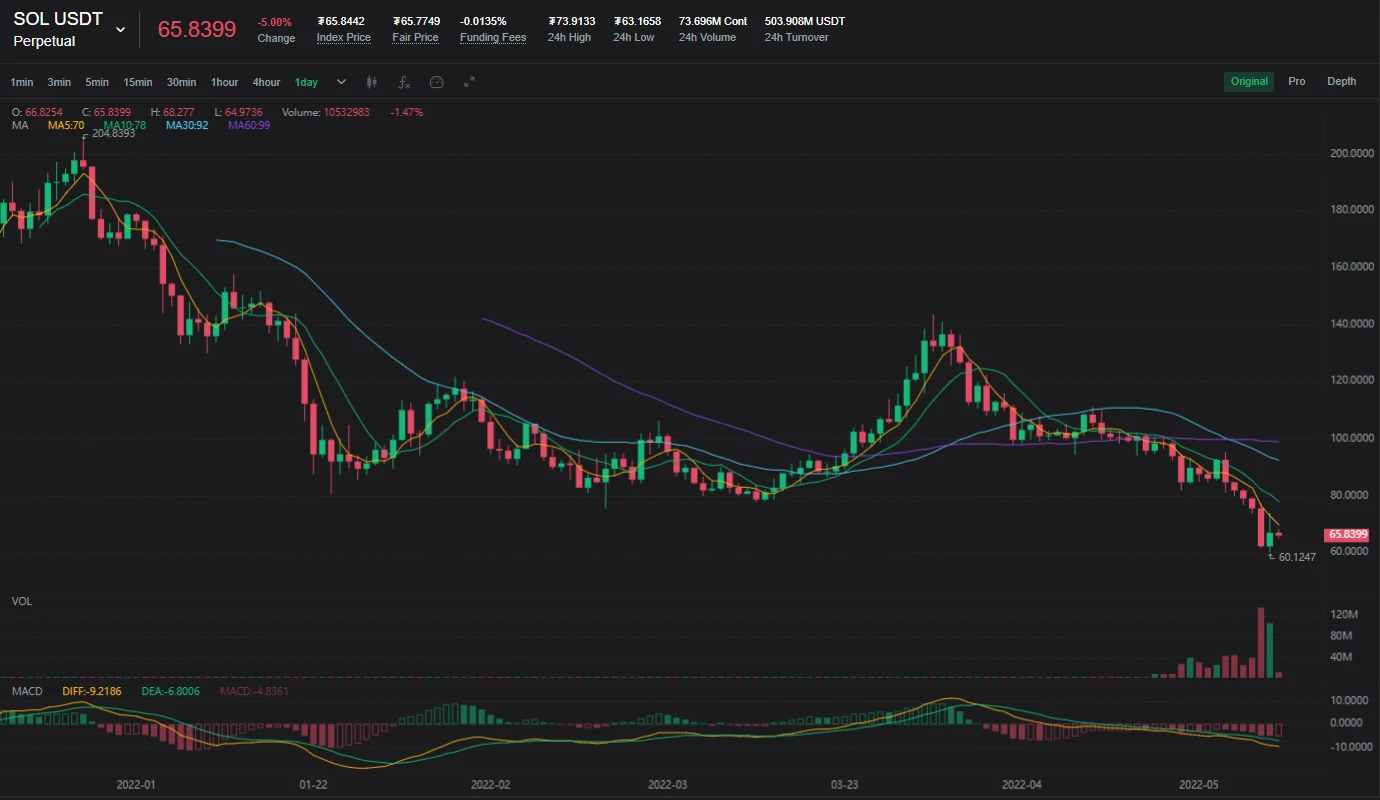Open the more timeframes dropdown arrow
The image size is (1380, 800).
341,82
